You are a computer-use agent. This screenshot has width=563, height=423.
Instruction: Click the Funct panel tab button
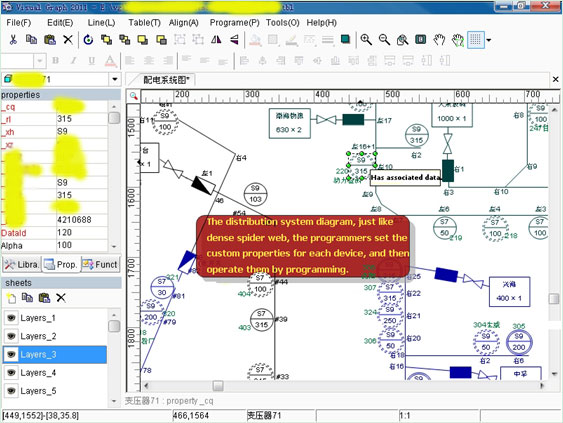(x=100, y=265)
